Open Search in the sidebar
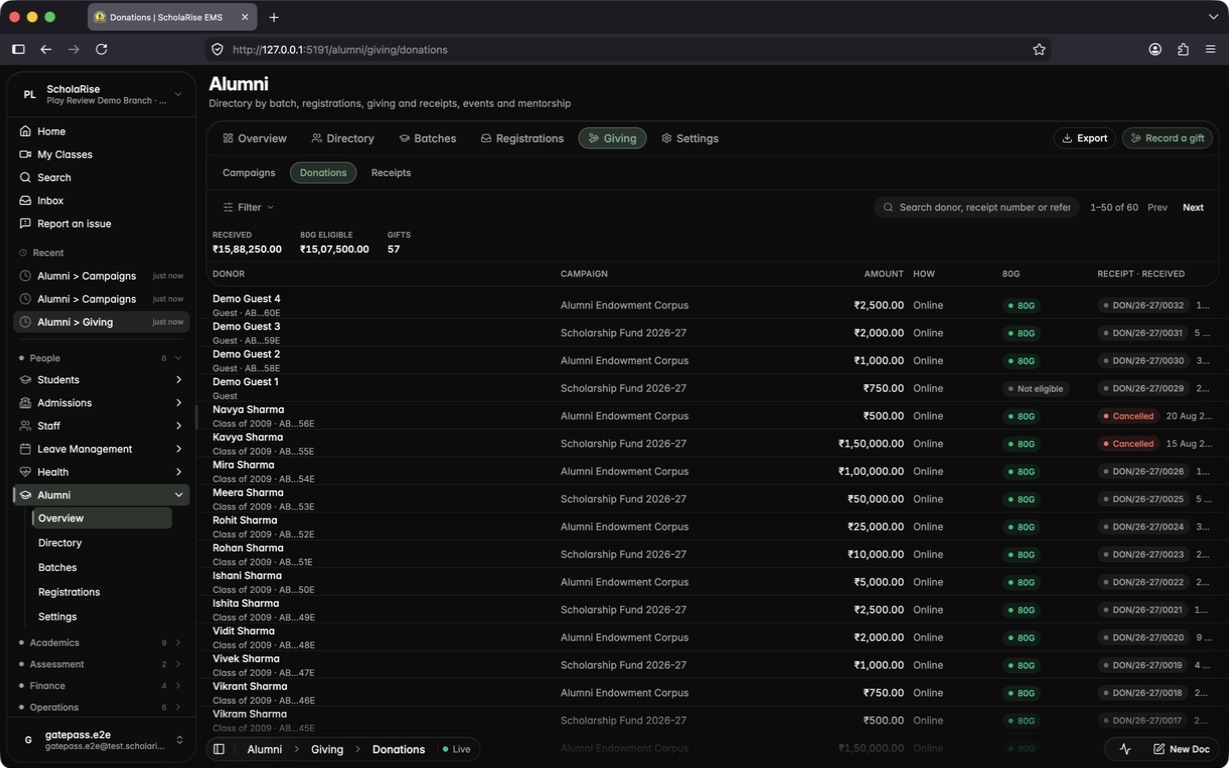This screenshot has width=1229, height=768. click(x=100, y=177)
